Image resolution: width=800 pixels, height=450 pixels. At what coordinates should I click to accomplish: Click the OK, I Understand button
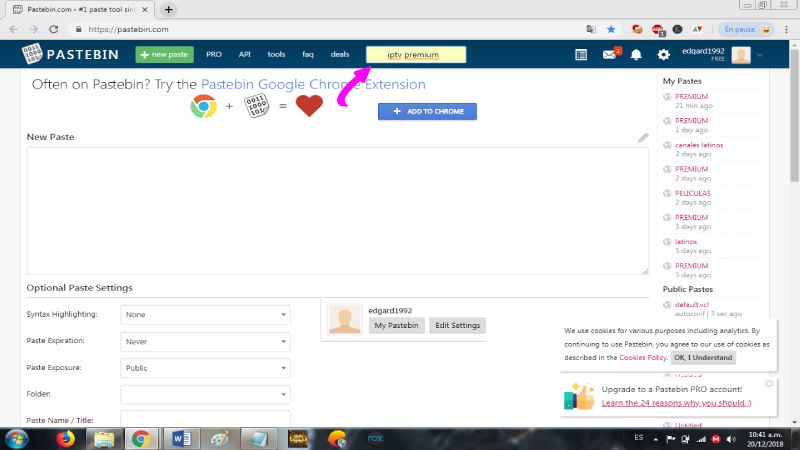703,358
